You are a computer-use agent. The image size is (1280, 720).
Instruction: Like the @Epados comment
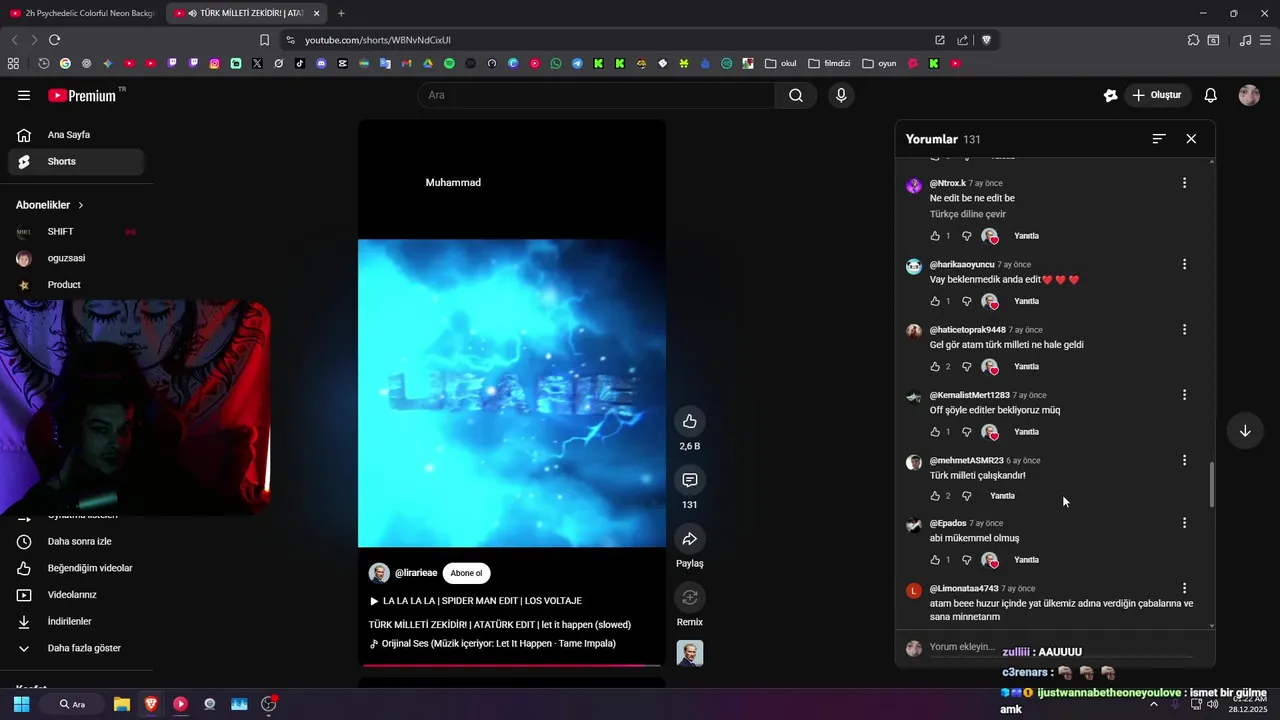935,560
